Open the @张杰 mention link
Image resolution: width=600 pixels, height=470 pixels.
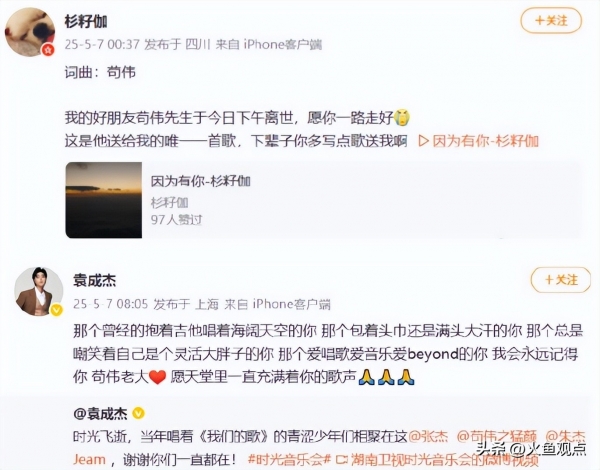(429, 436)
